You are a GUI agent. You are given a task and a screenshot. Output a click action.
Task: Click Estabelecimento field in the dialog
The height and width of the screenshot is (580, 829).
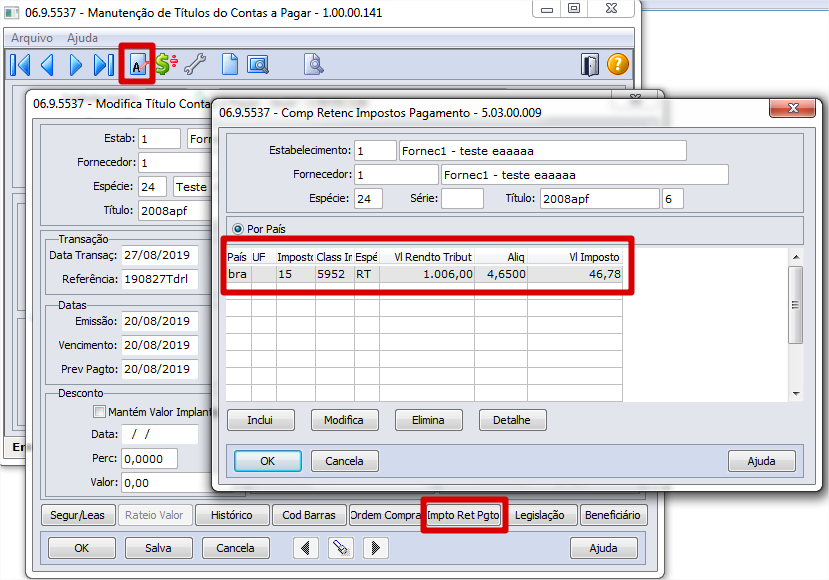tap(375, 151)
